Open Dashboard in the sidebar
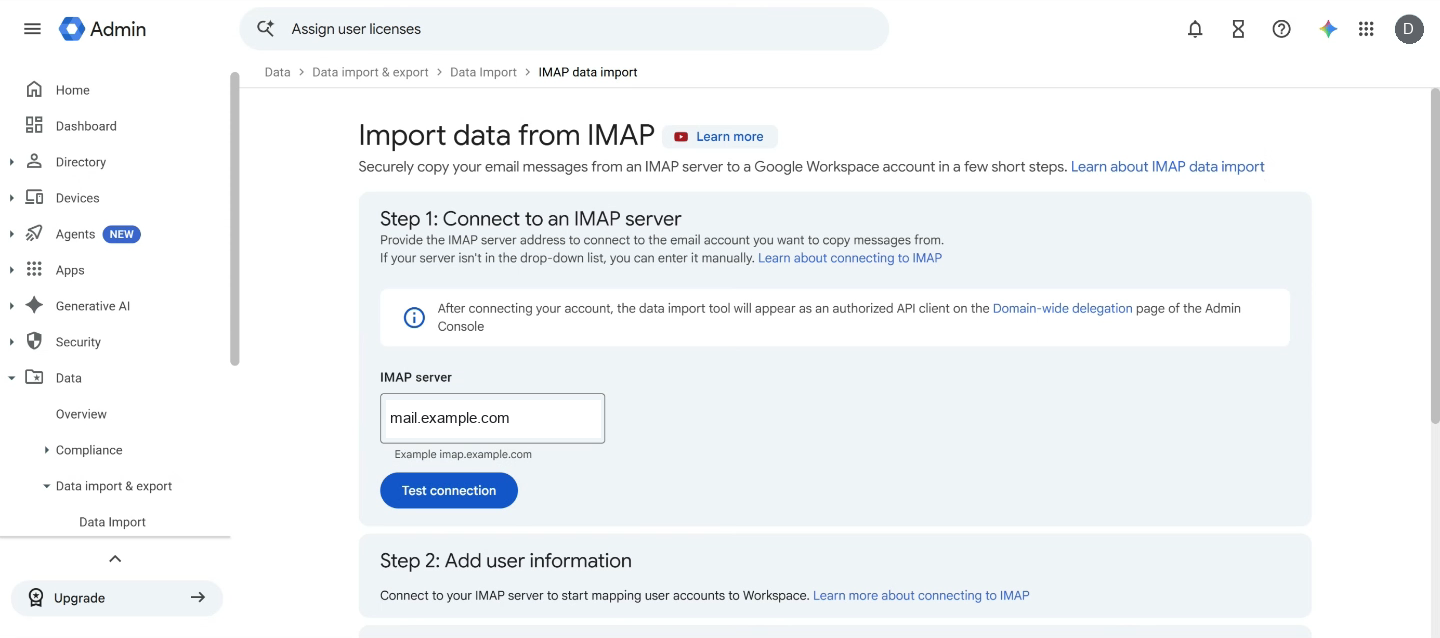Screen dimensions: 1440x638 (x=86, y=126)
